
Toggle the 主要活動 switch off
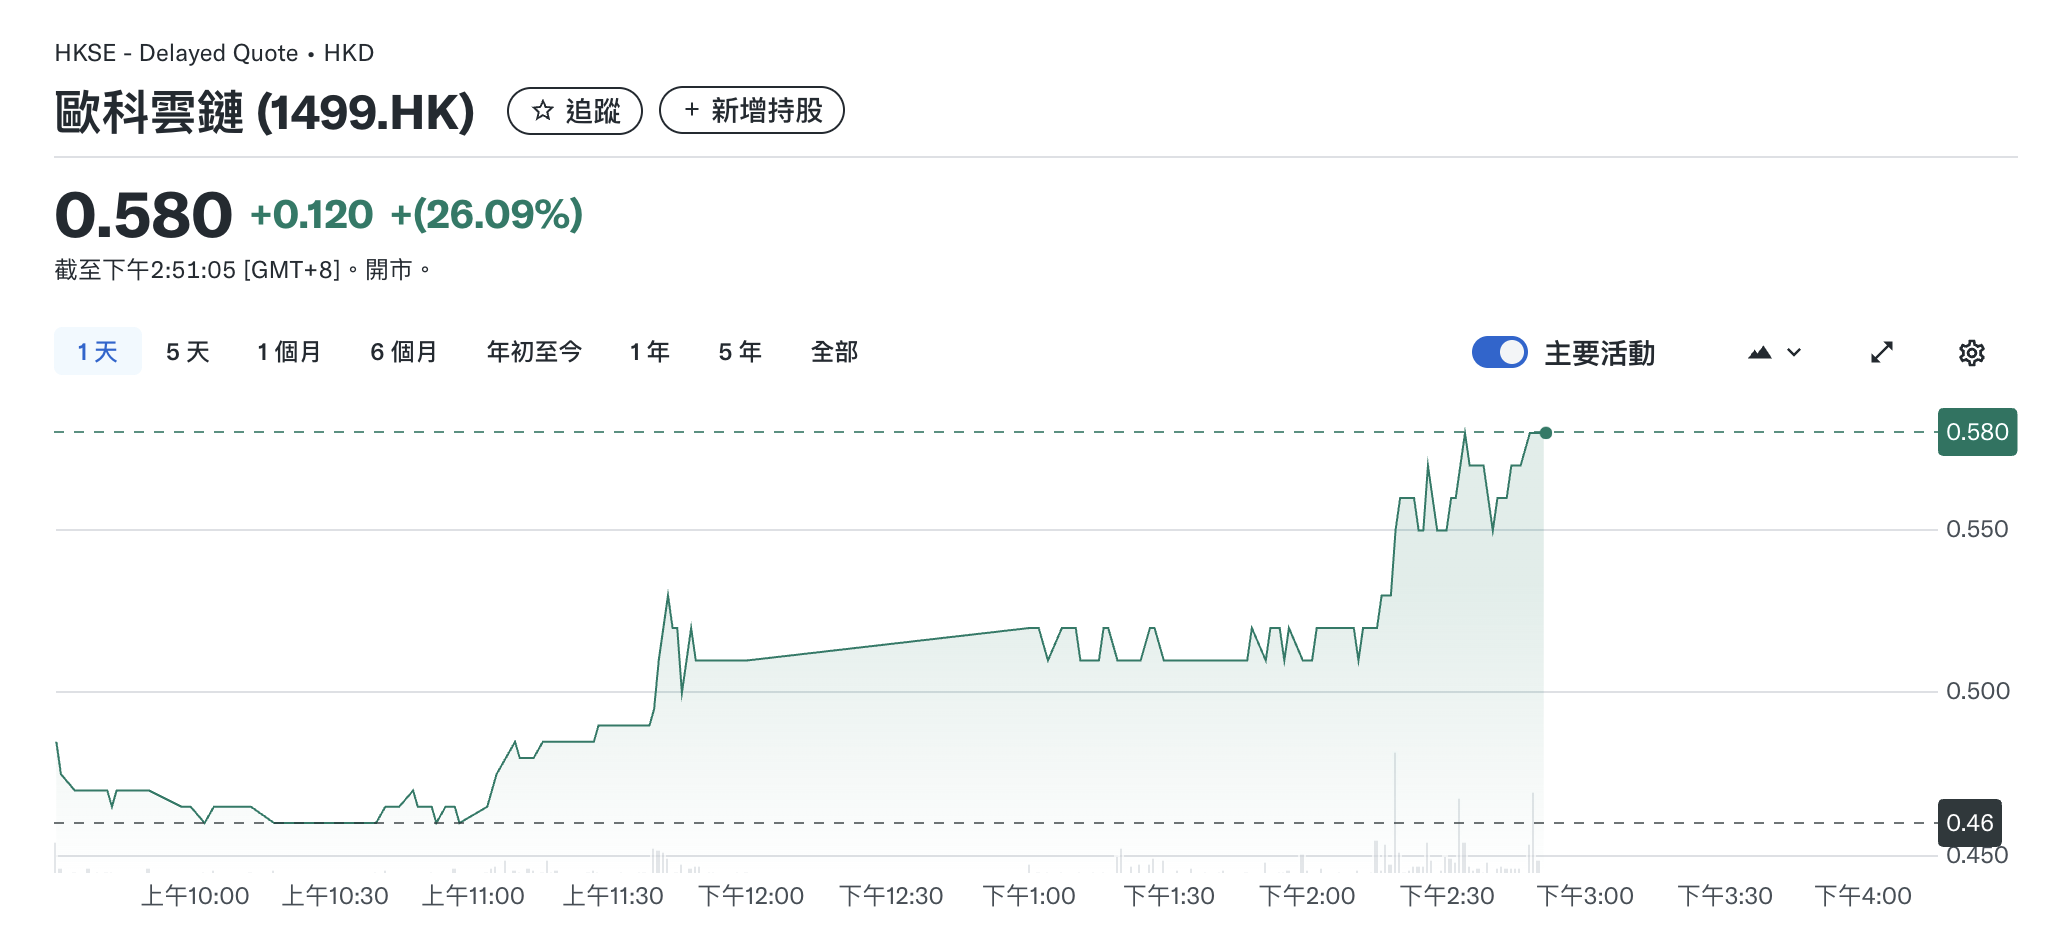pos(1499,352)
